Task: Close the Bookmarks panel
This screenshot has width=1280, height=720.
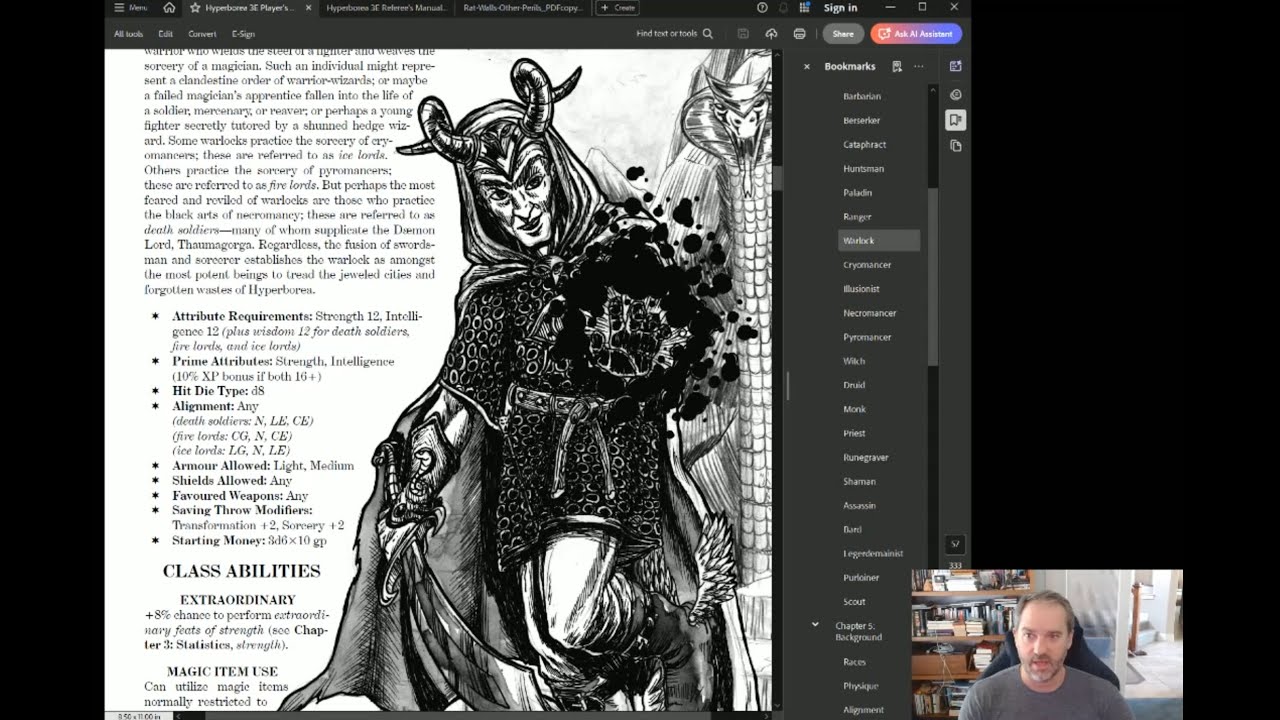Action: pos(807,67)
